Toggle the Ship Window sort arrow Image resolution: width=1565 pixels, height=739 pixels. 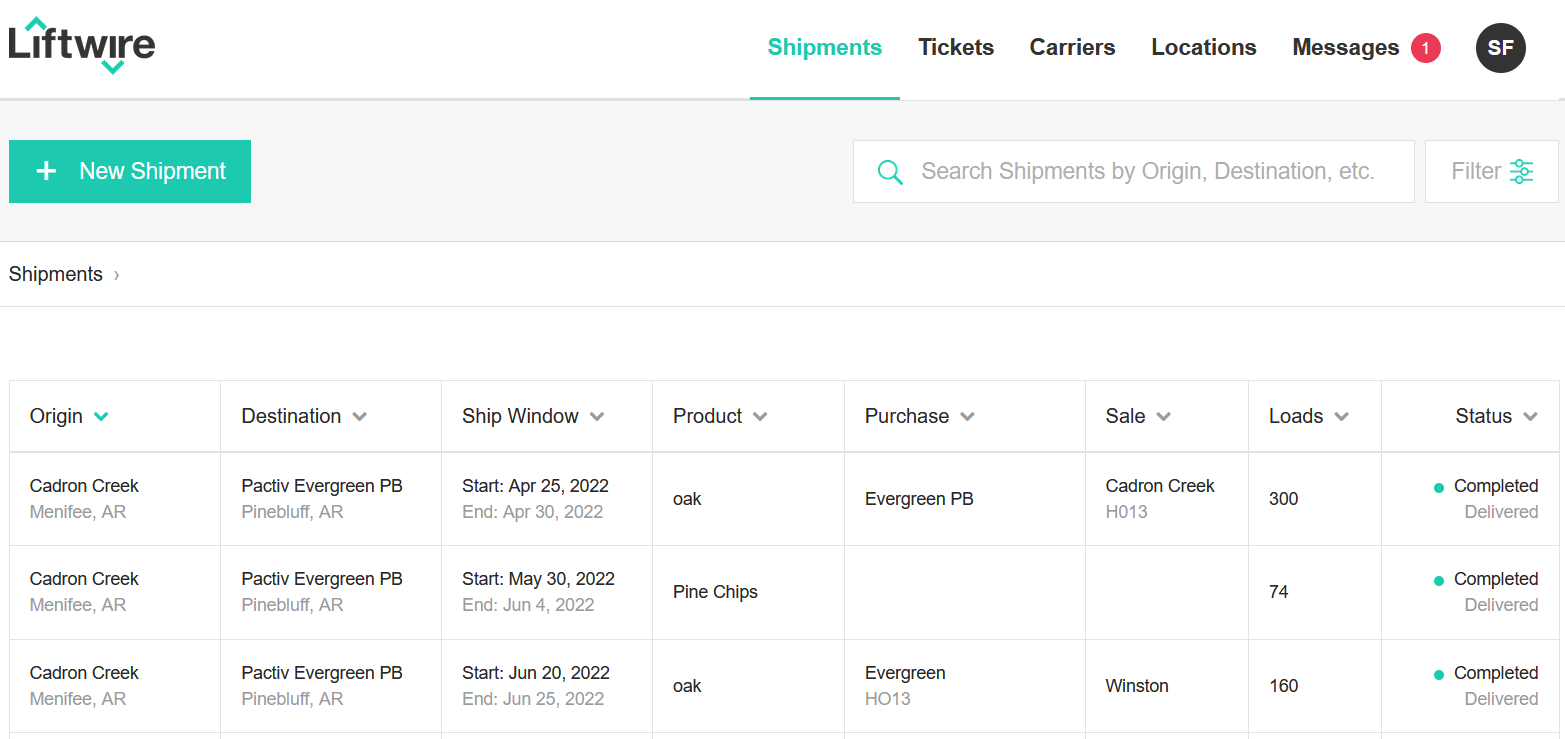click(x=597, y=417)
